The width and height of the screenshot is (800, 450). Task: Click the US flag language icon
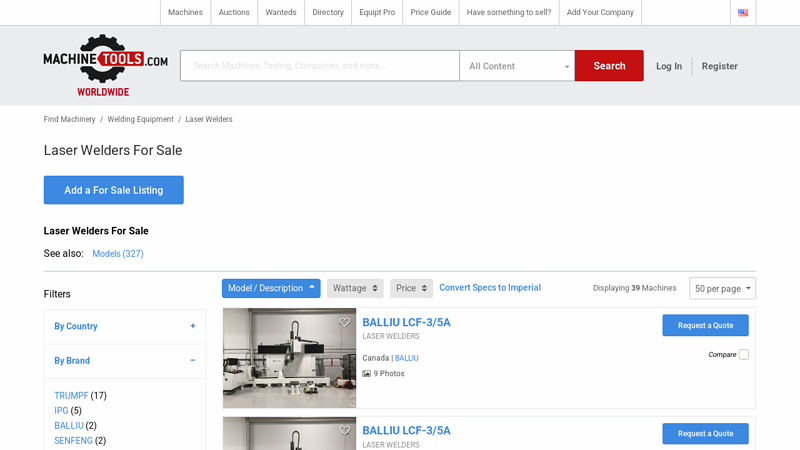coord(743,13)
